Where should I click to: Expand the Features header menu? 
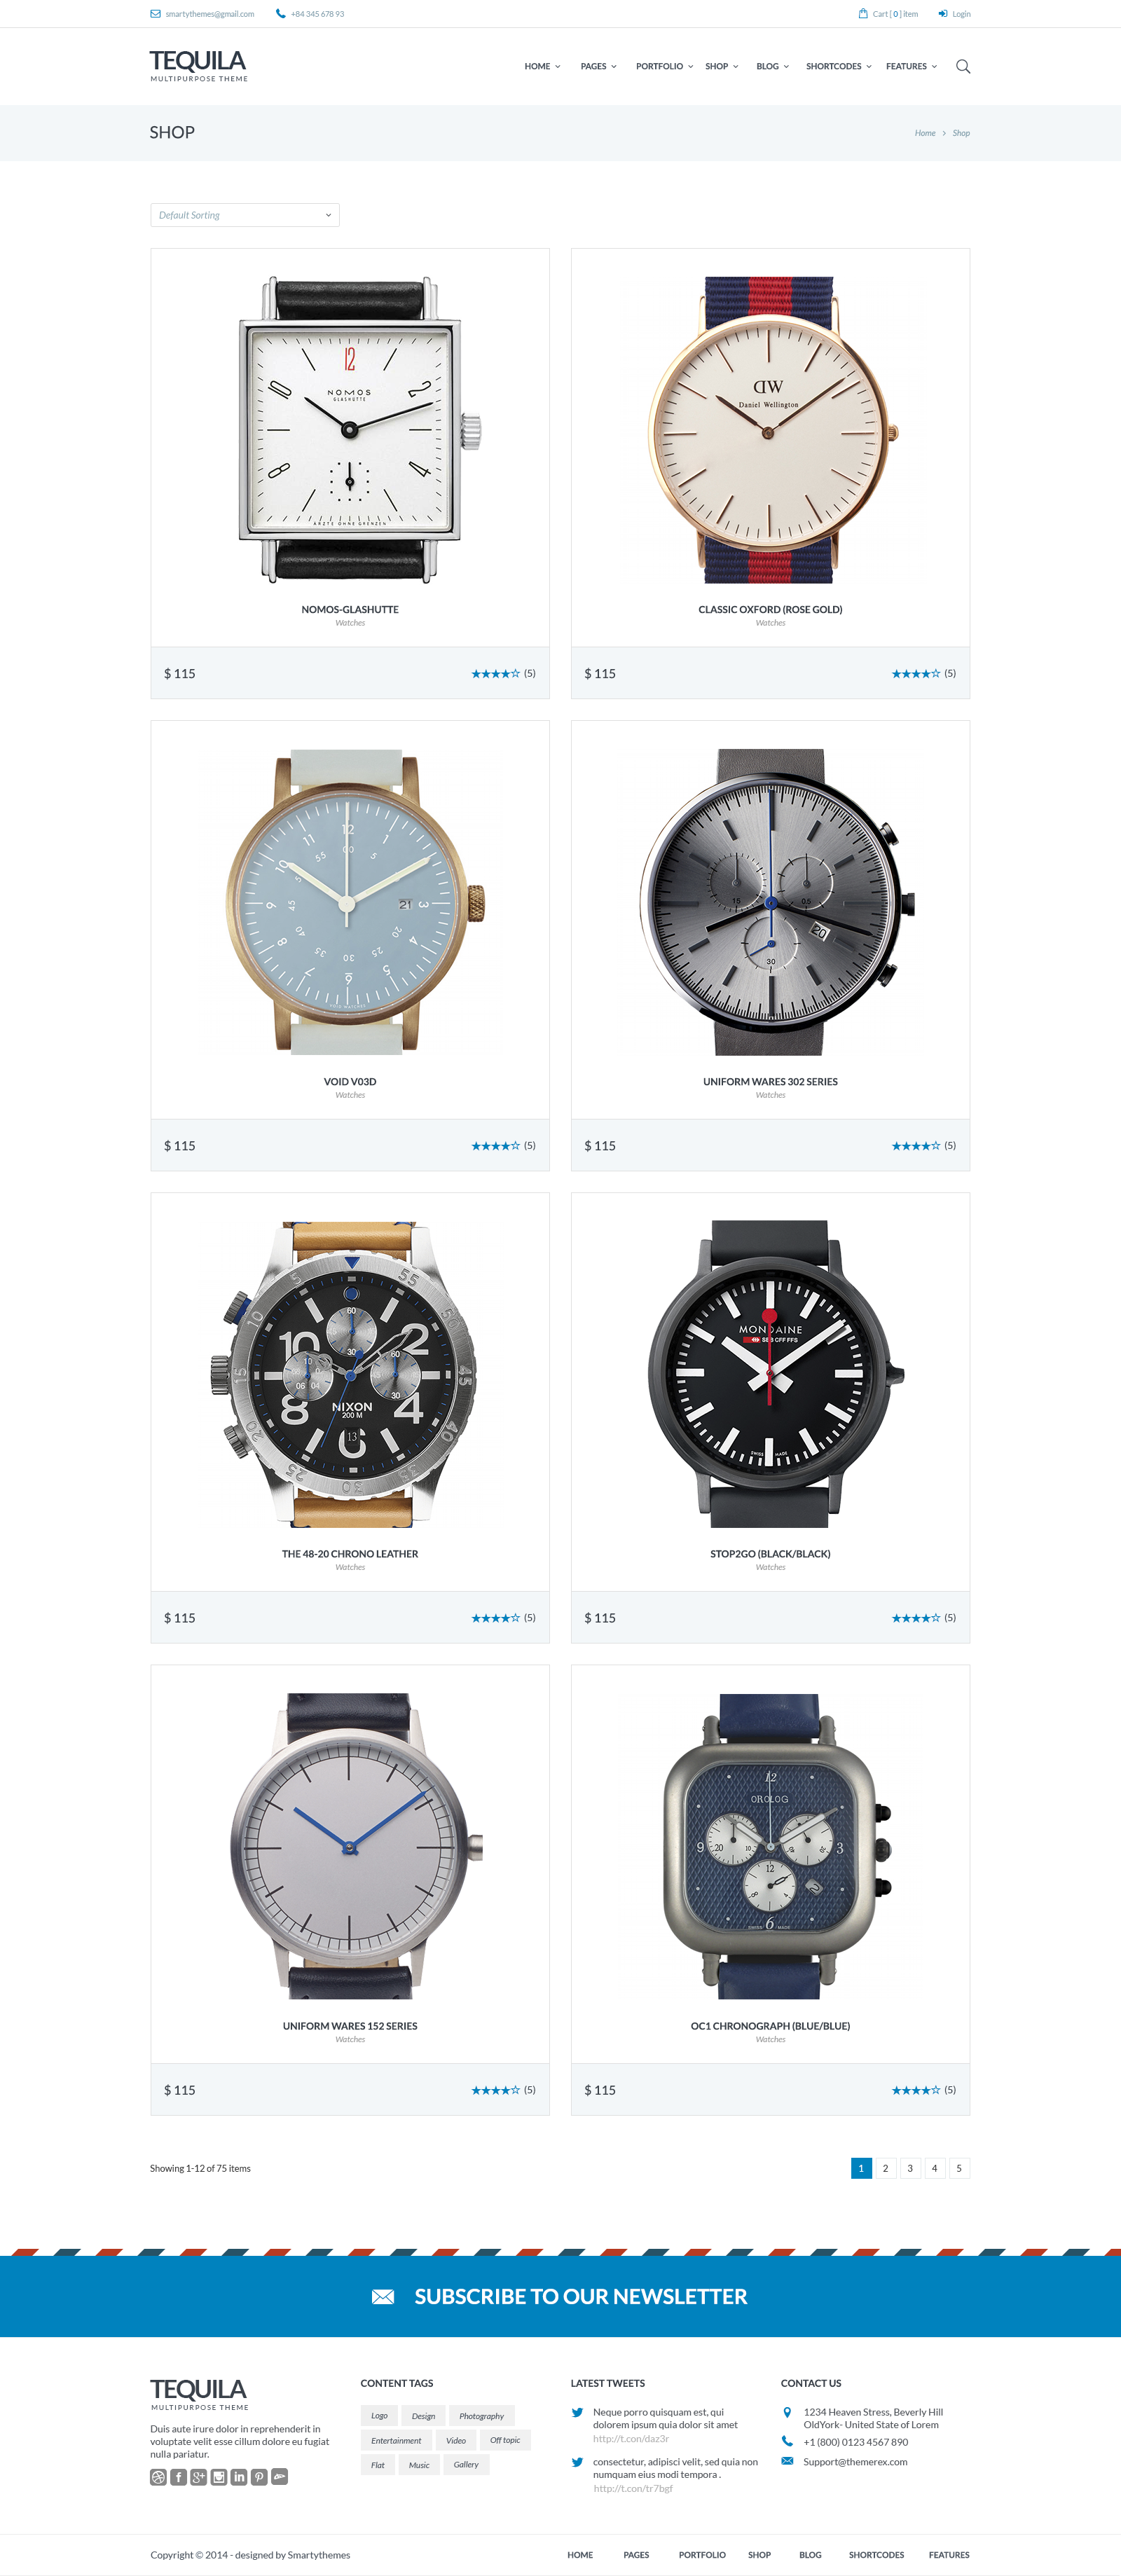(911, 66)
